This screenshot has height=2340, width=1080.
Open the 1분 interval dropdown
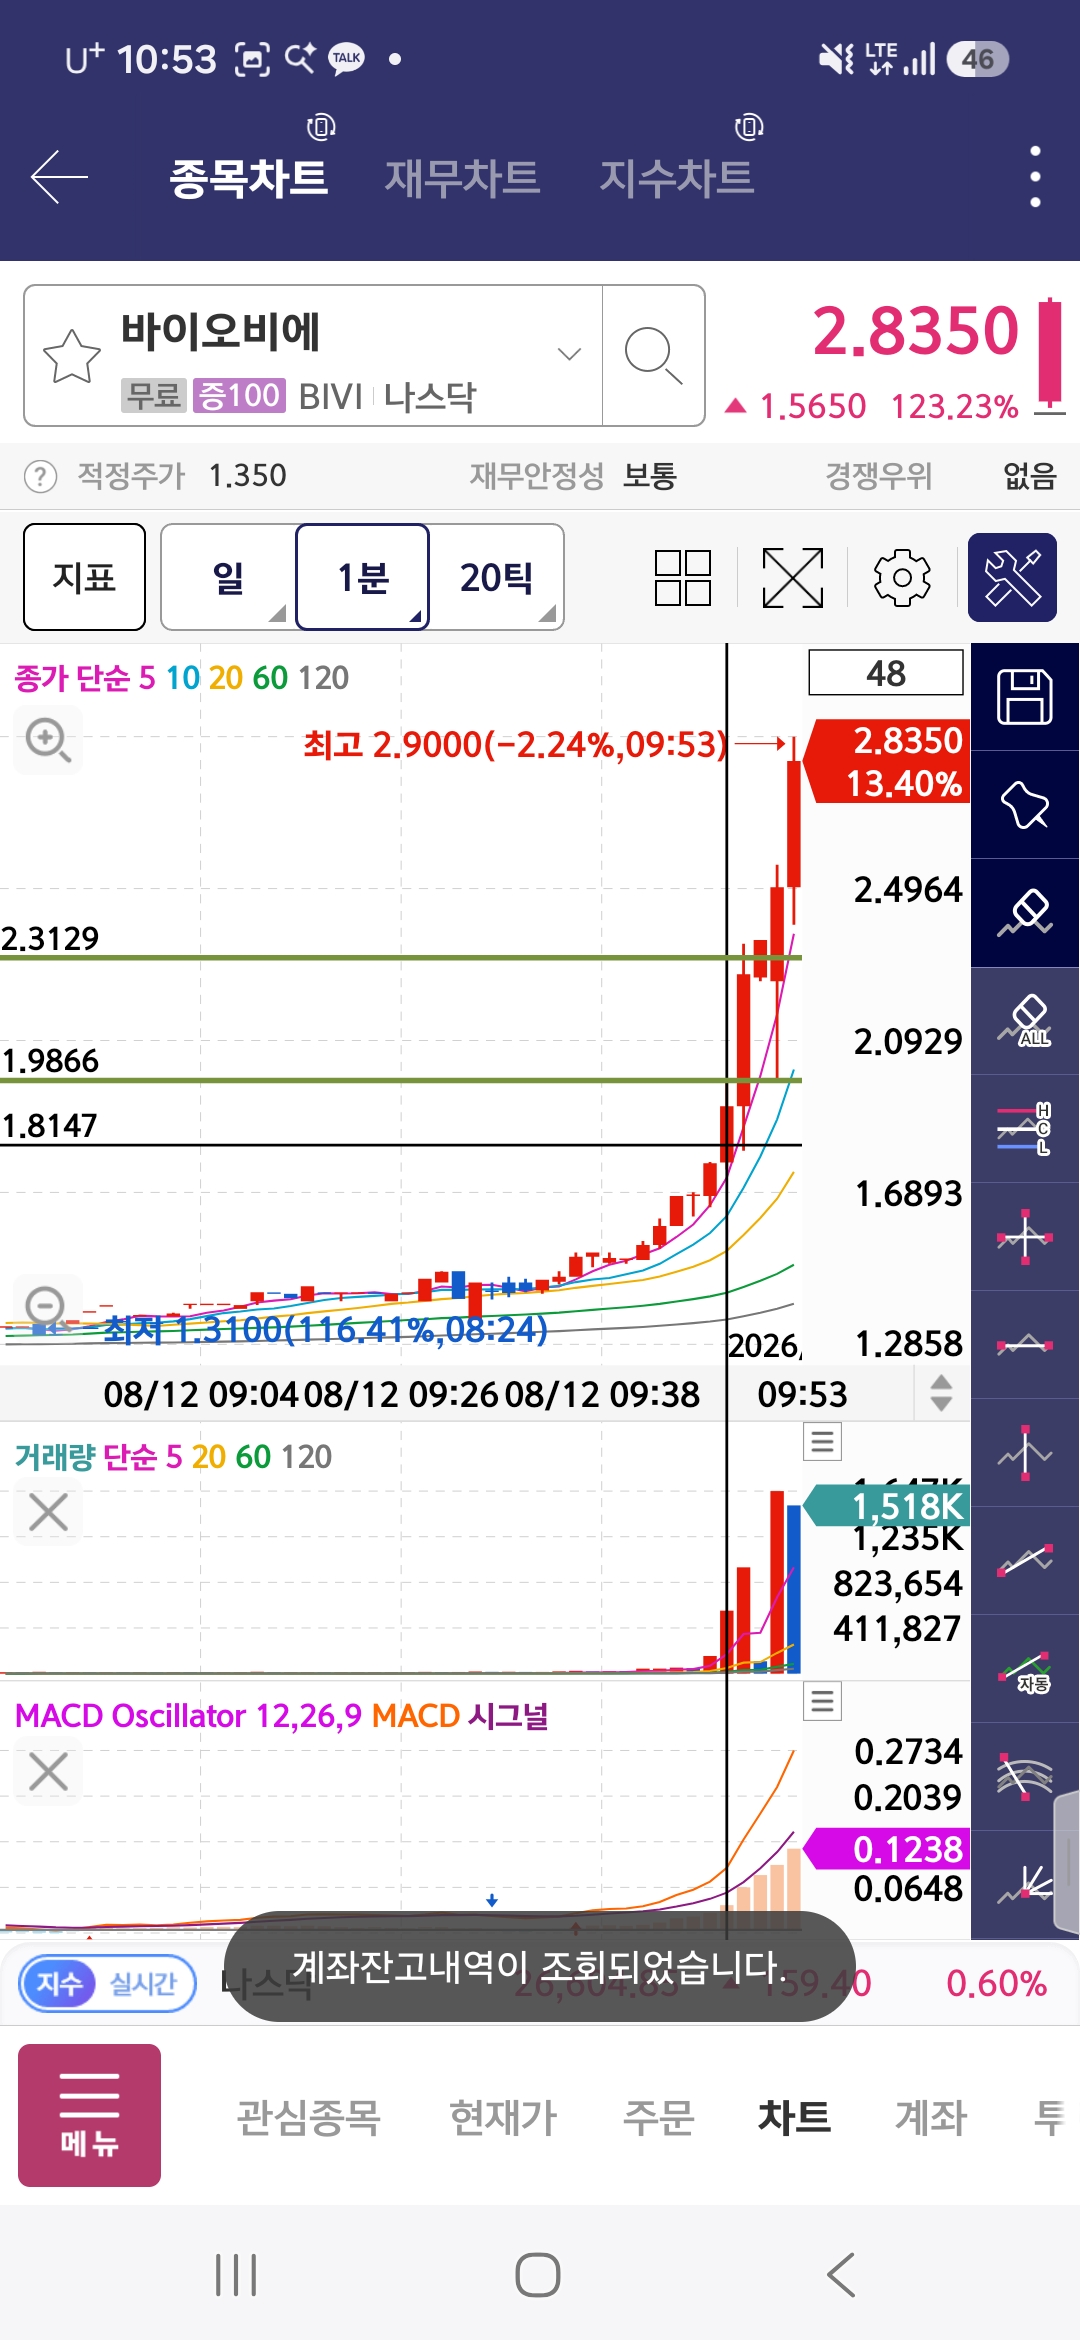point(363,577)
